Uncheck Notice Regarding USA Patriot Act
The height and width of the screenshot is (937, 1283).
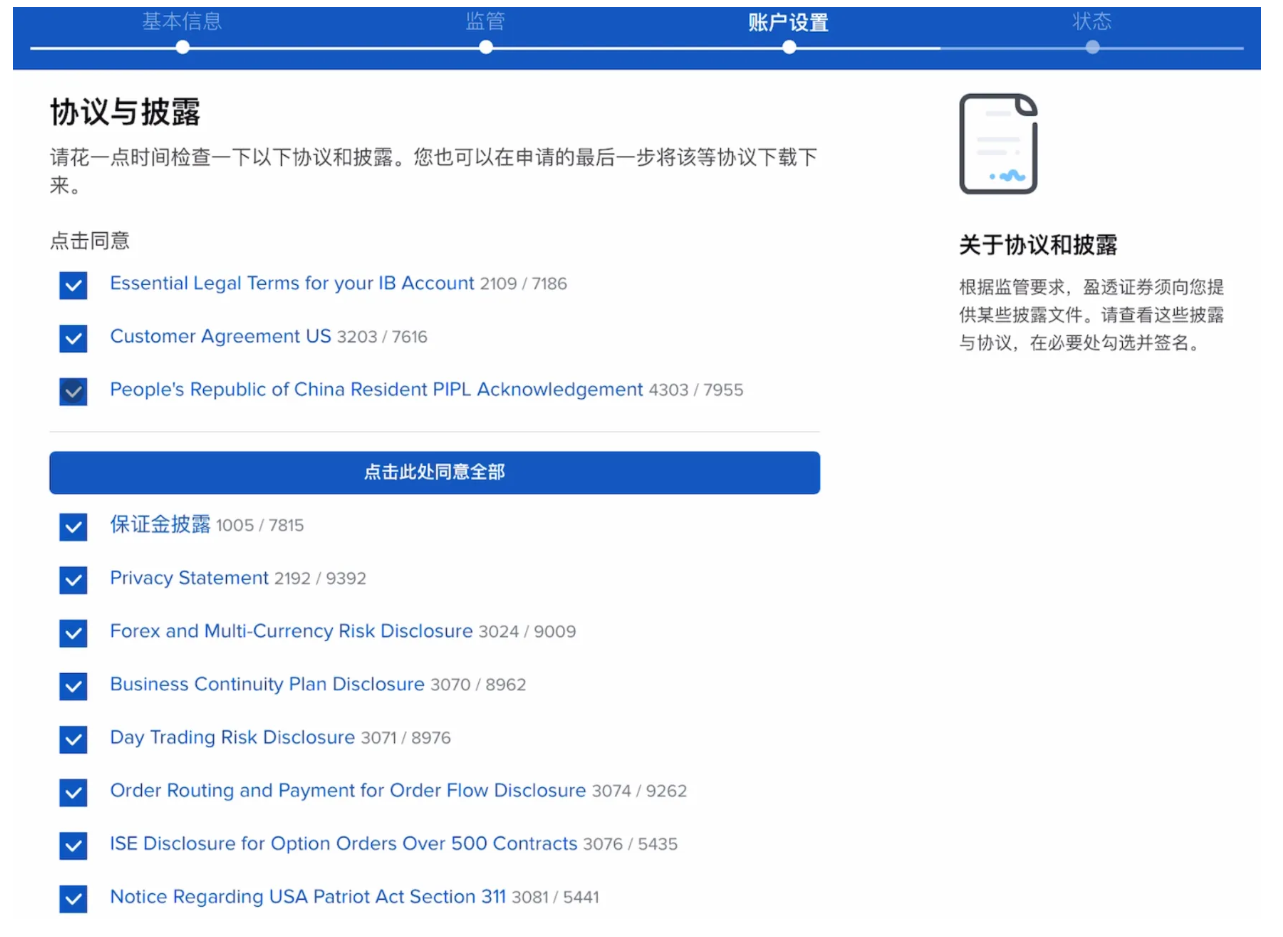tap(73, 899)
